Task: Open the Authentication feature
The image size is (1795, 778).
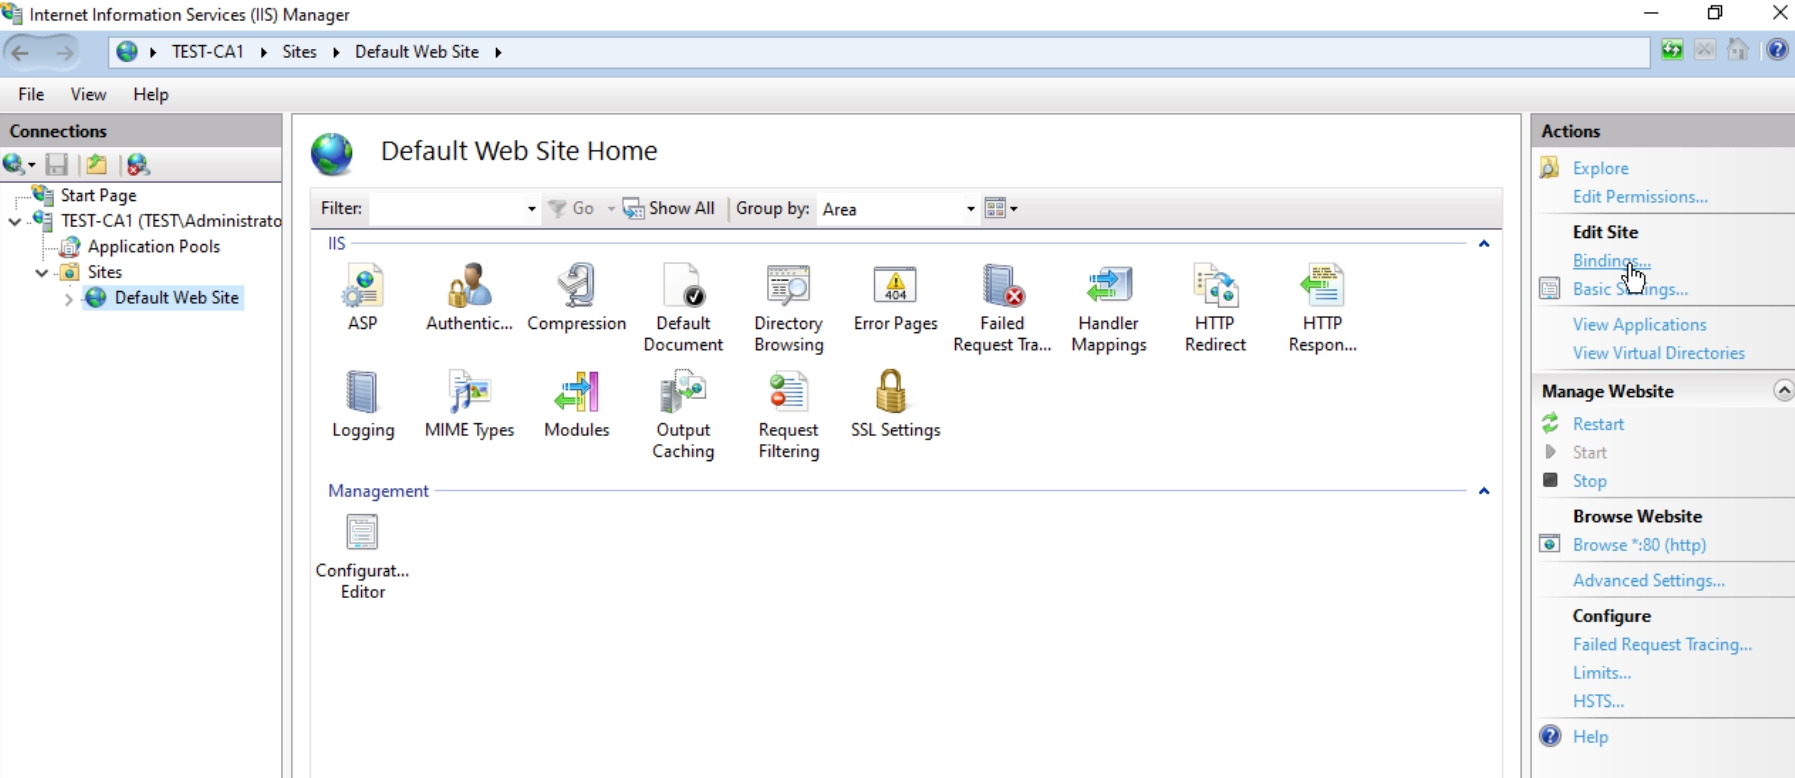Action: point(469,297)
